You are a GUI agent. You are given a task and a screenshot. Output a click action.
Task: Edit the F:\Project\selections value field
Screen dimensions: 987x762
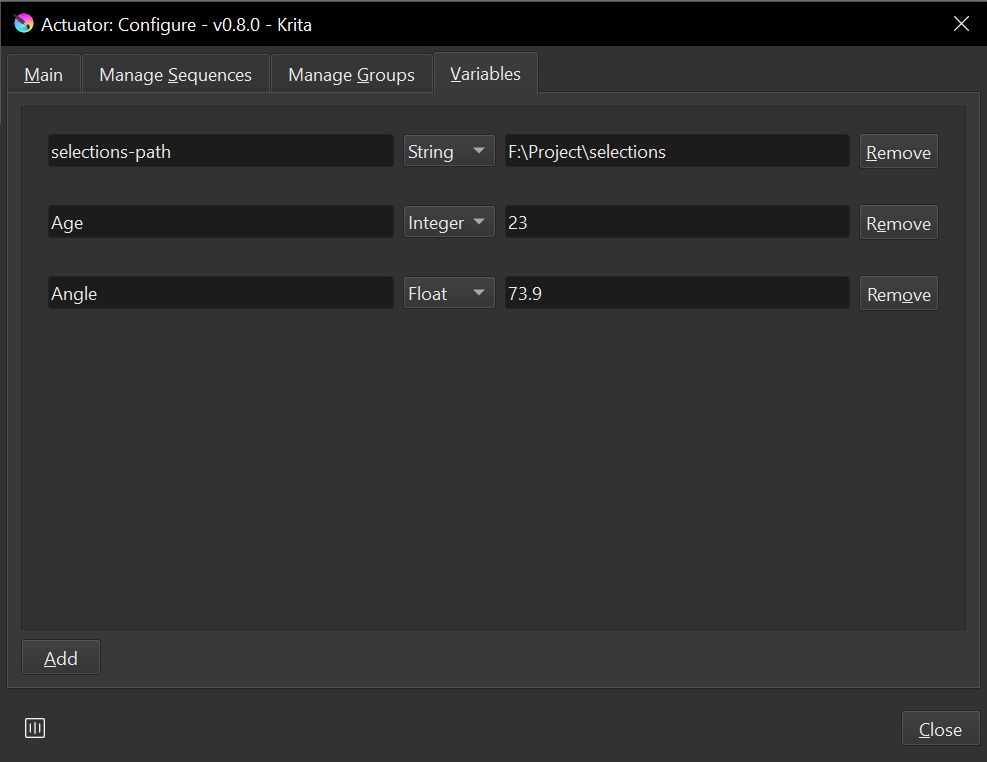tap(677, 152)
